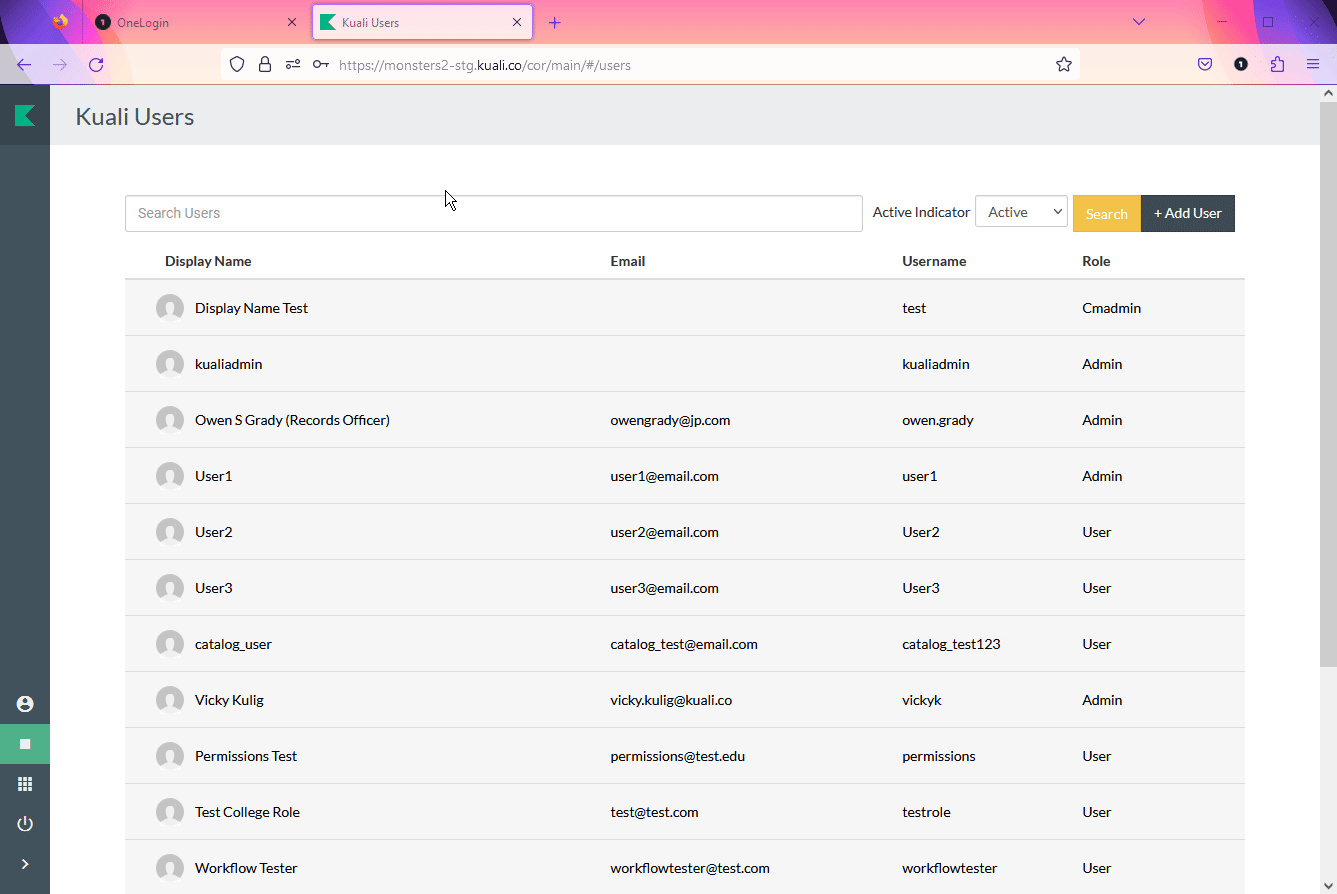This screenshot has height=894, width=1337.
Task: Open the list all tabs dropdown arrow
Action: [x=1138, y=22]
